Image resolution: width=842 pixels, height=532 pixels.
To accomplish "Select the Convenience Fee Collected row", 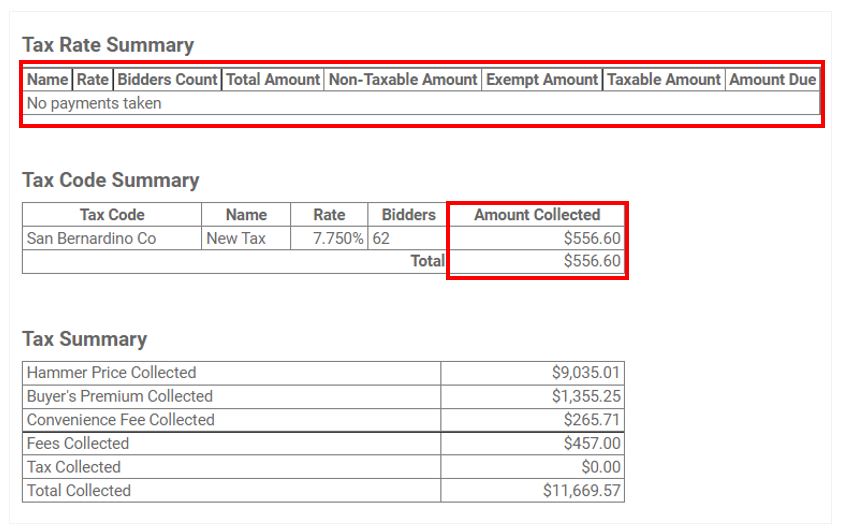I will pos(323,420).
